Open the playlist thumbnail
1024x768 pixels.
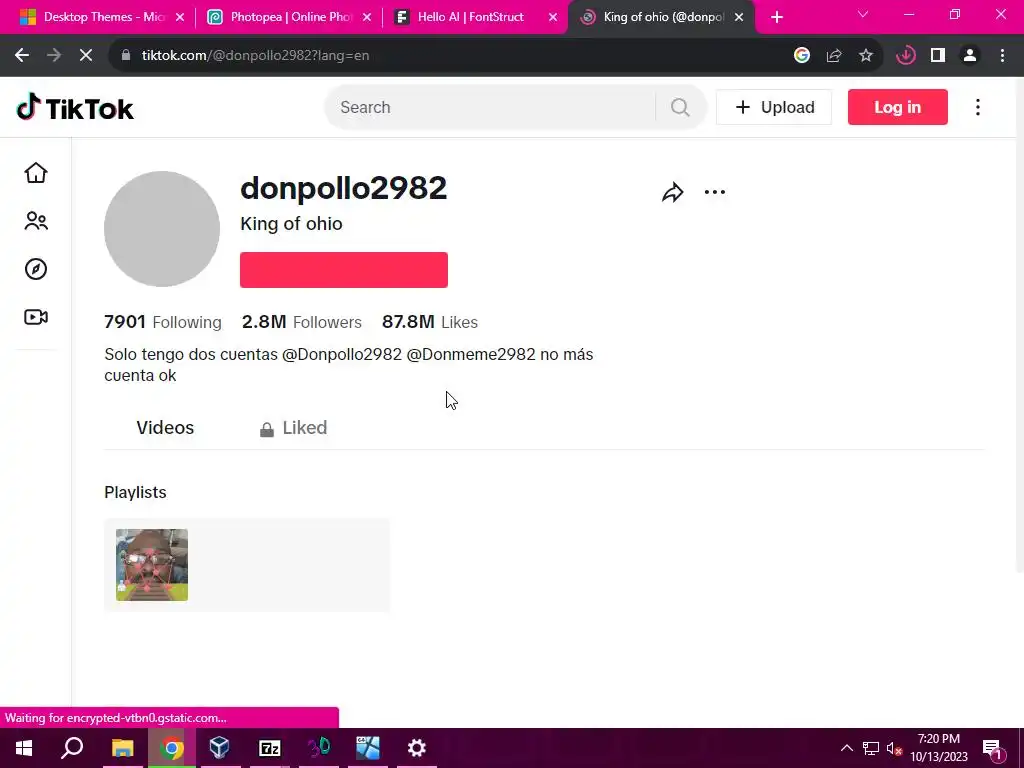click(152, 565)
